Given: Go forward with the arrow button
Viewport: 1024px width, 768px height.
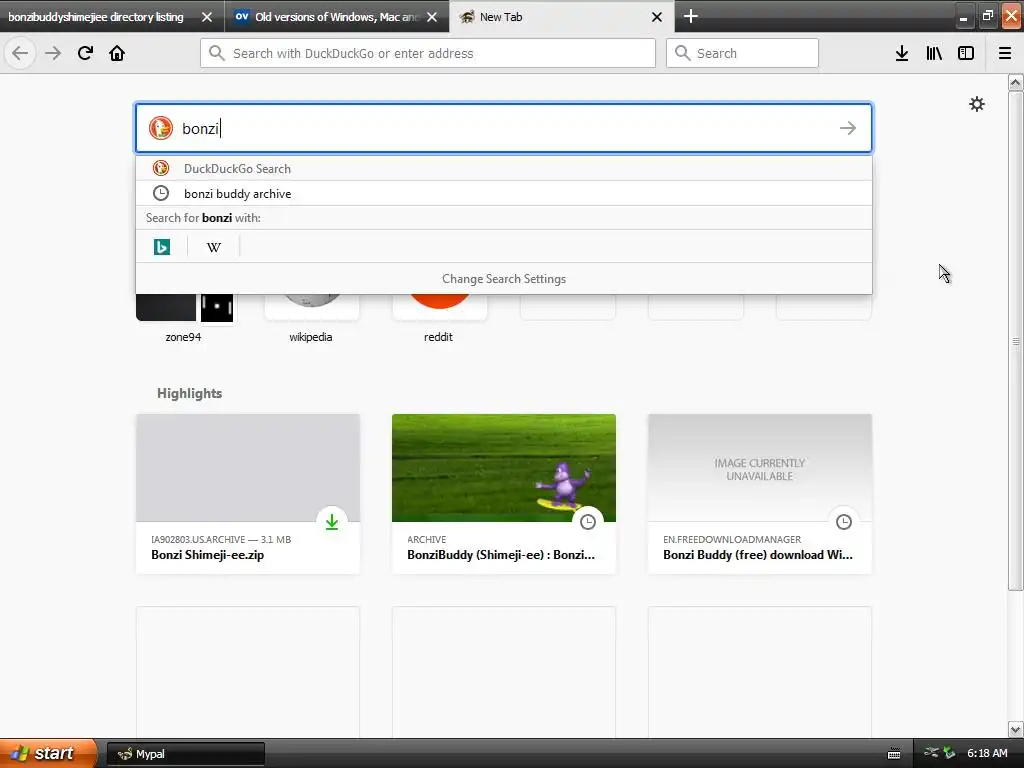Looking at the screenshot, I should (x=53, y=53).
